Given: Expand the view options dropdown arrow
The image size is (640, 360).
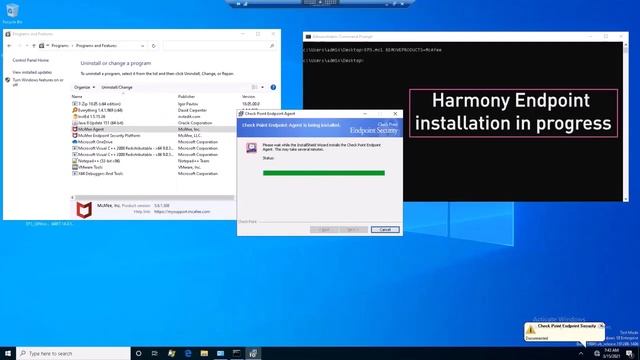Looking at the screenshot, I should point(262,87).
